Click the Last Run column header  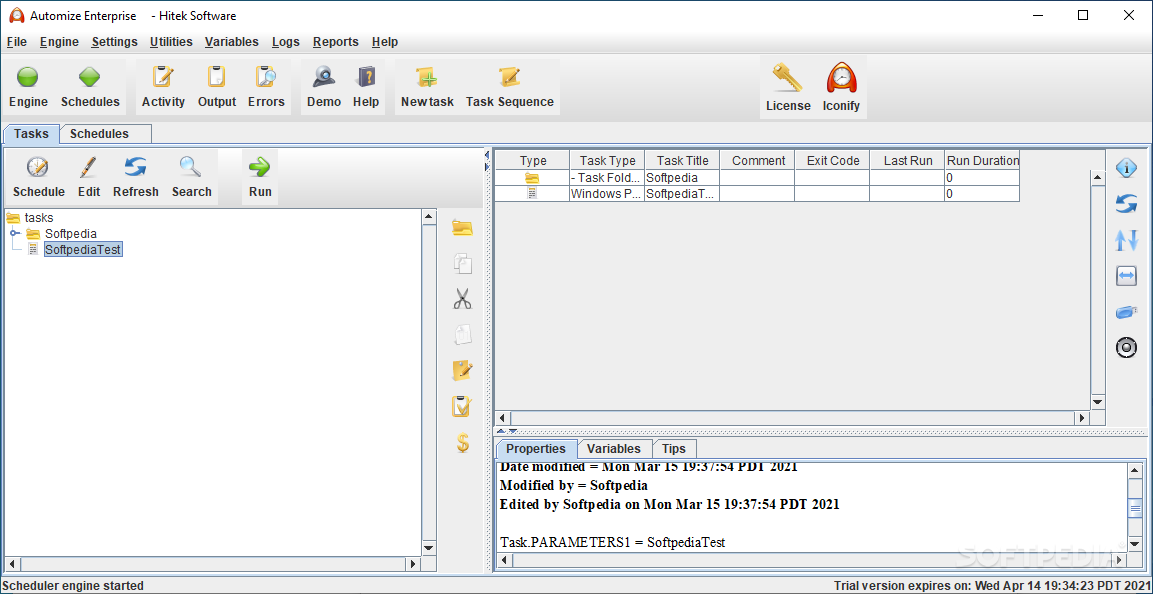coord(908,160)
